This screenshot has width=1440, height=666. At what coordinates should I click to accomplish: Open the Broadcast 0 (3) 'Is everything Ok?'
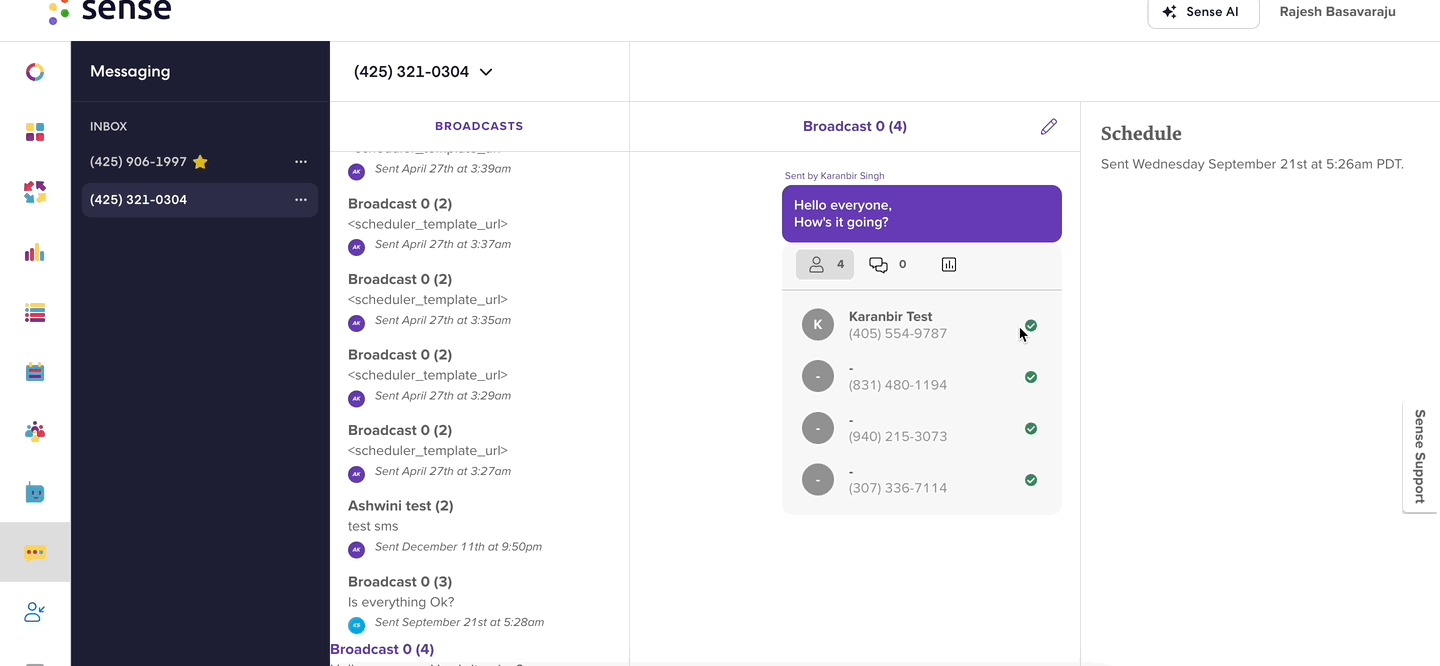479,602
